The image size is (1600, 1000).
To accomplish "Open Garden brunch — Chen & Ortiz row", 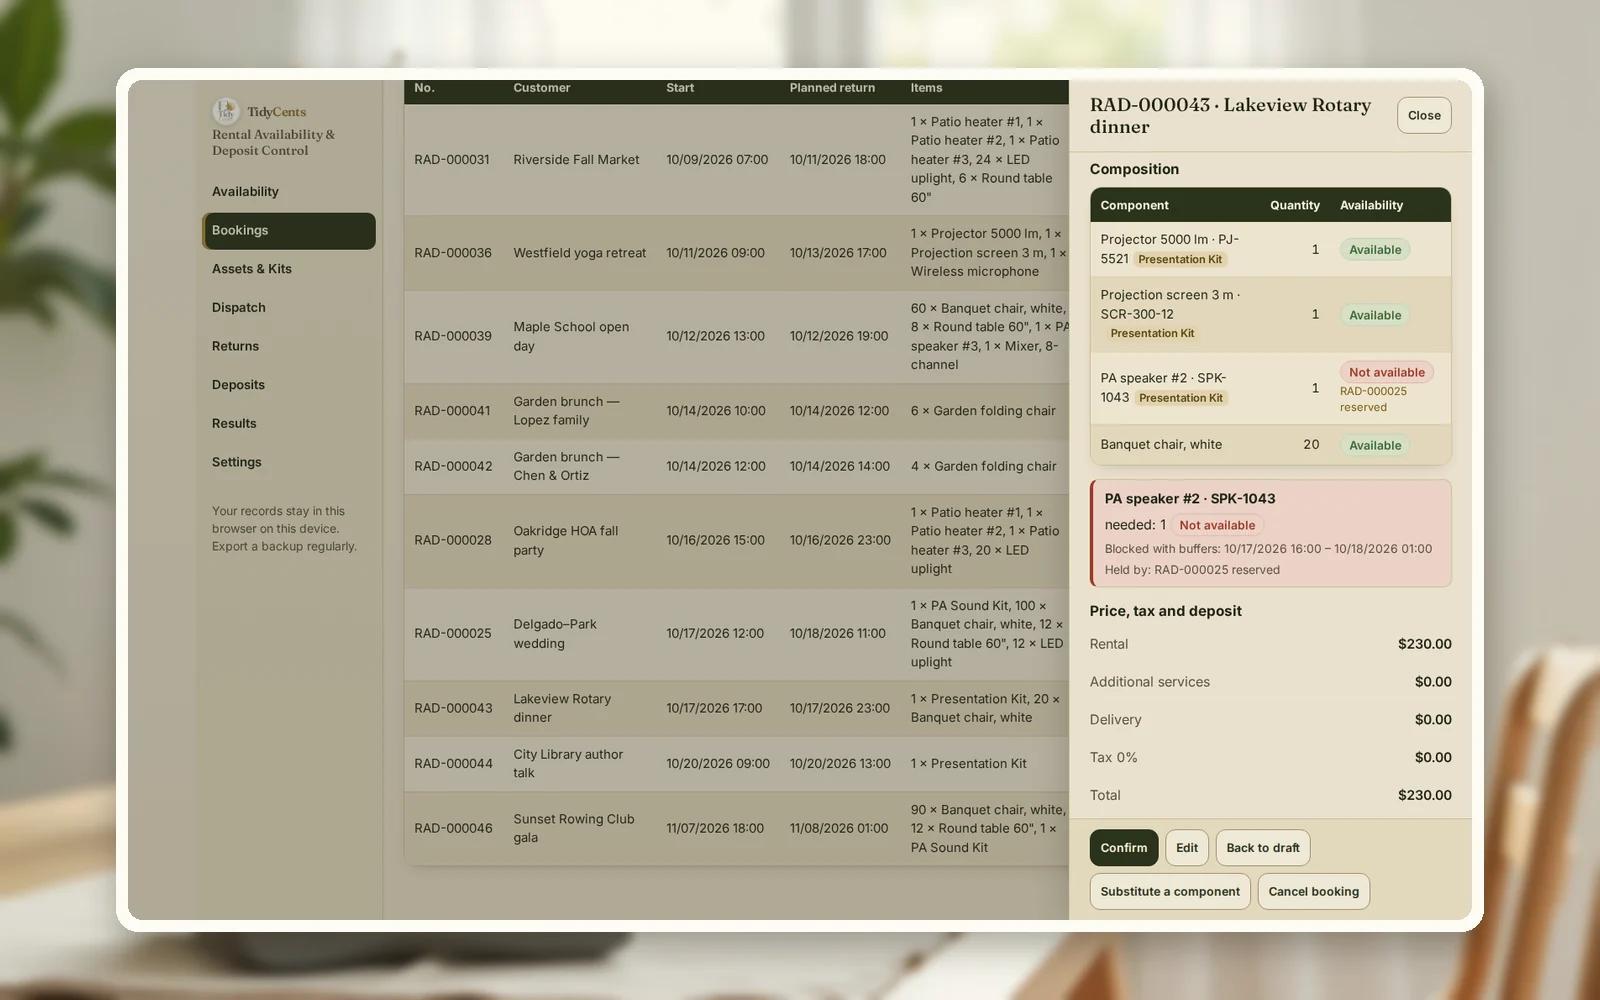I will tap(736, 467).
